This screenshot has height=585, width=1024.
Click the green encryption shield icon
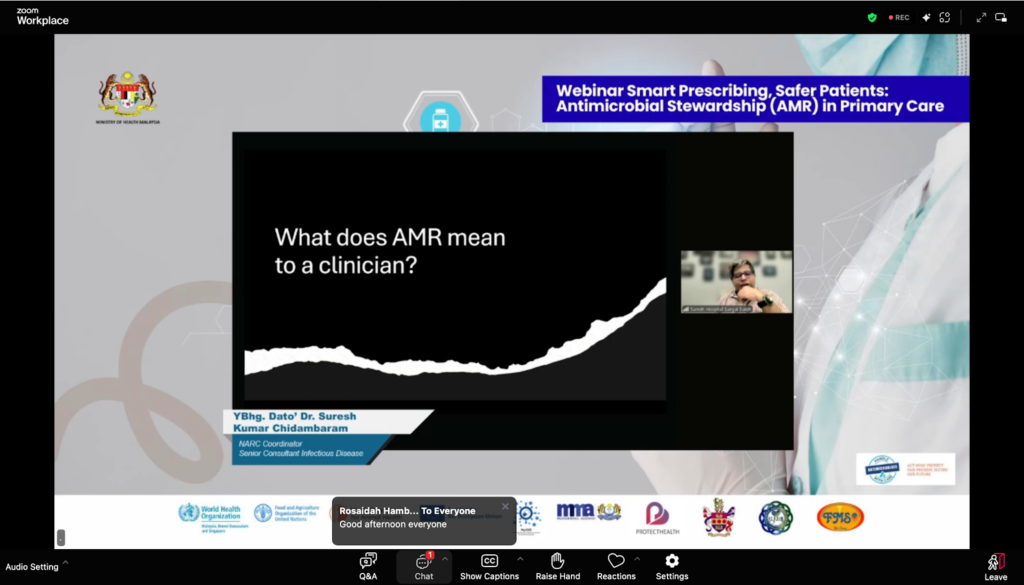tap(872, 17)
